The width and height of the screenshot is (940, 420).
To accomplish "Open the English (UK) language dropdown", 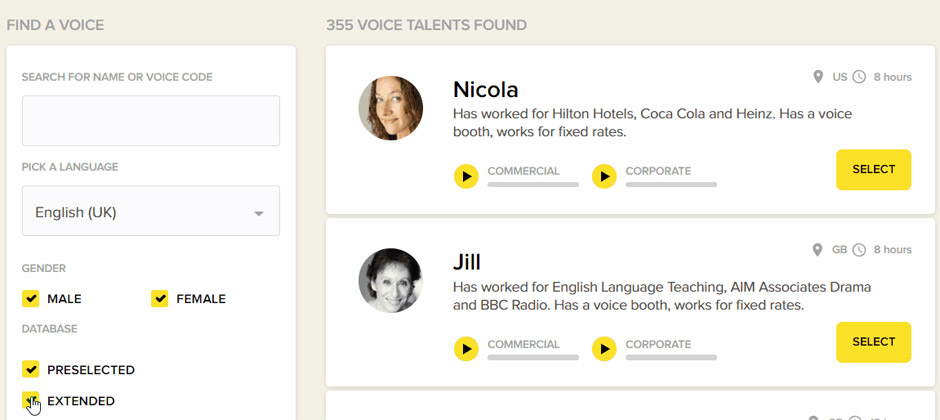I will pos(151,212).
